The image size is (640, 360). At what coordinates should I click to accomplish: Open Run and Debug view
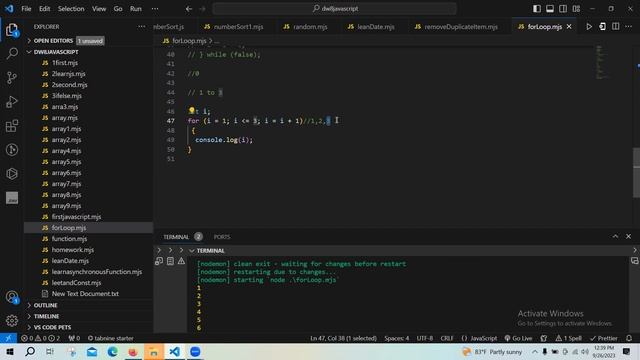(x=12, y=102)
